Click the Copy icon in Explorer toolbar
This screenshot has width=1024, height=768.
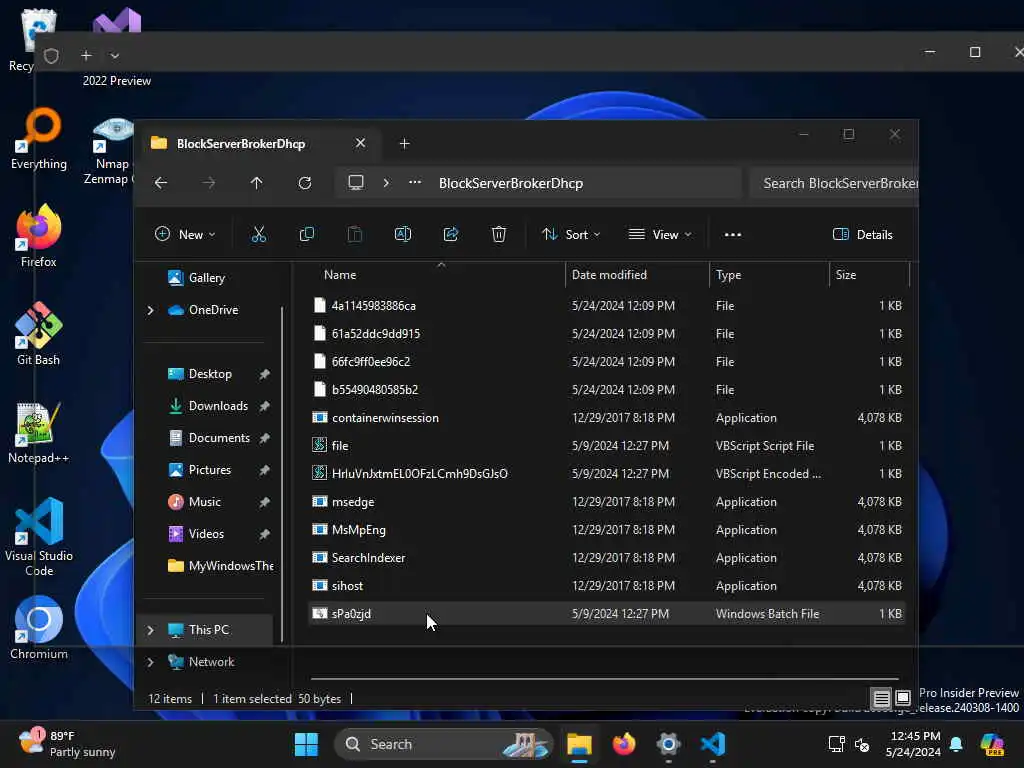tap(306, 234)
